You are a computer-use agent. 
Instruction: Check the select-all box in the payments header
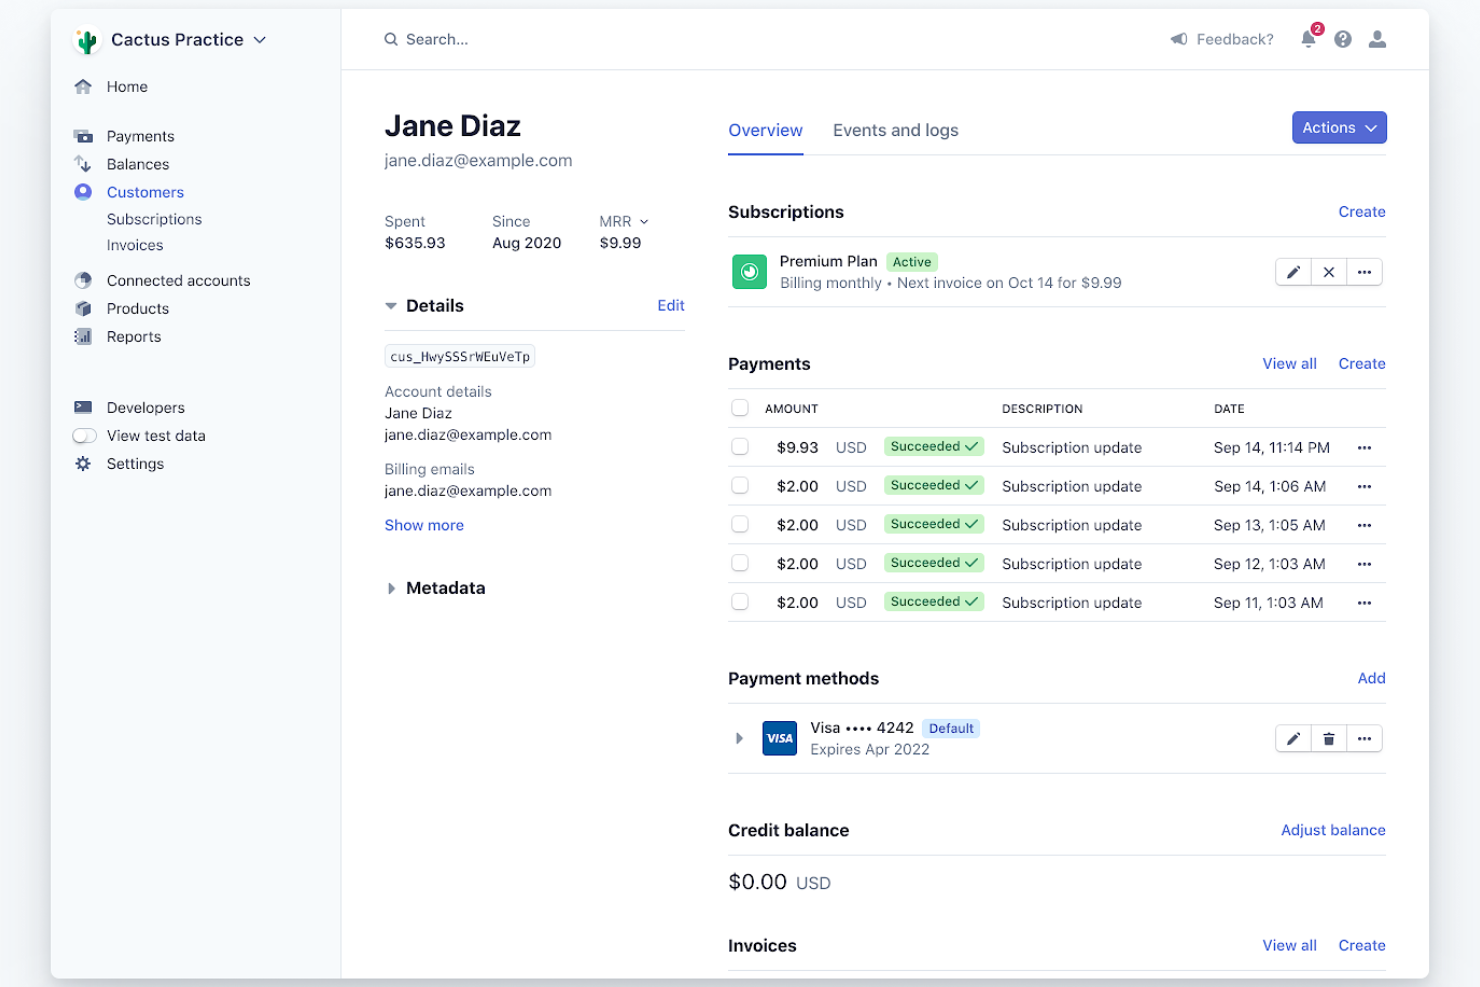click(740, 408)
